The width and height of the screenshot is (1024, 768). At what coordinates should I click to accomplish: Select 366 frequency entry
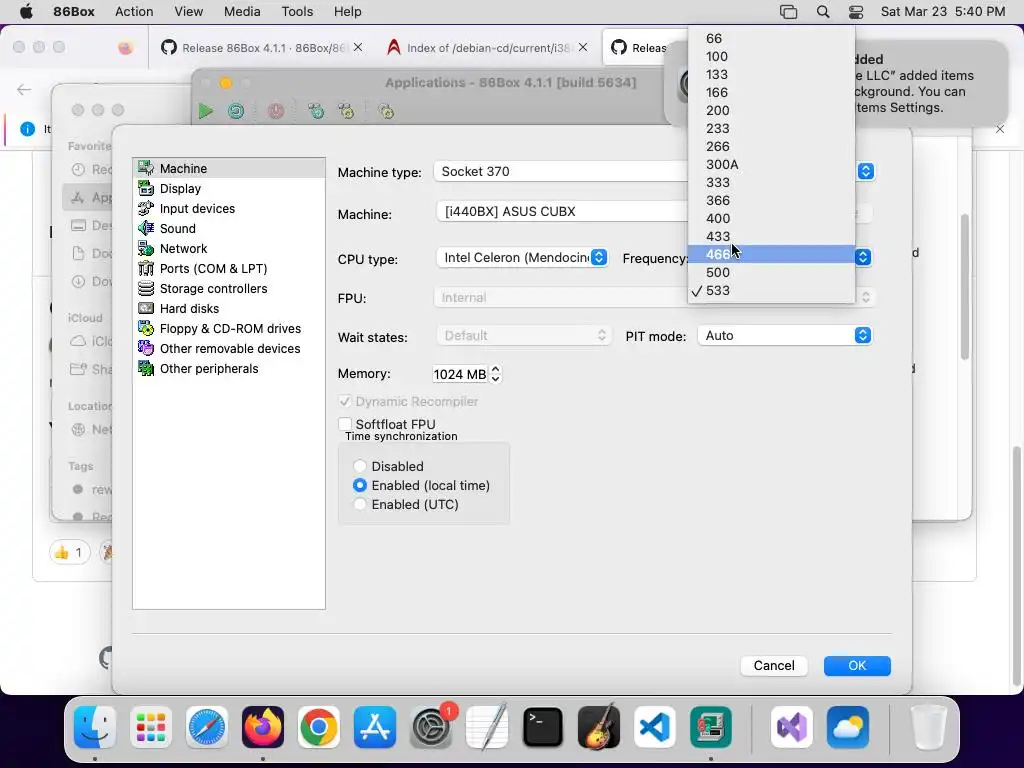coord(771,200)
